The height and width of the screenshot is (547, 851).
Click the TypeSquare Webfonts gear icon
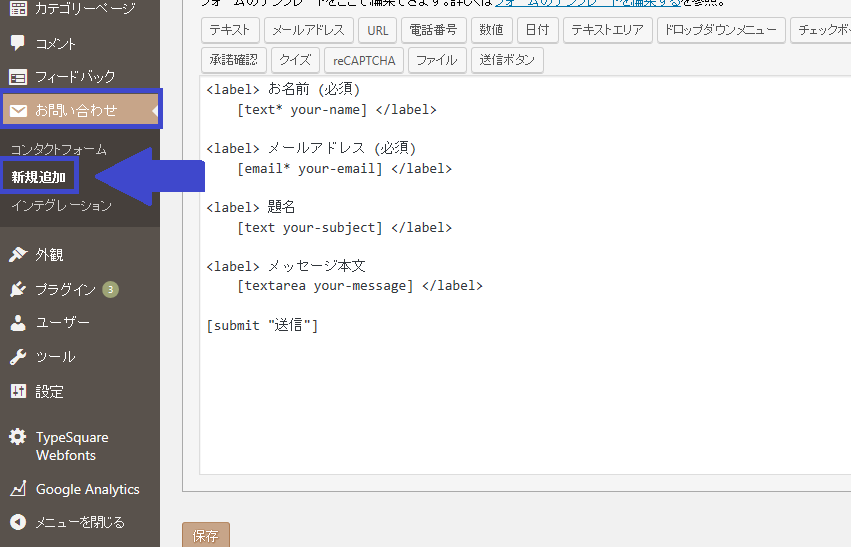tap(18, 437)
